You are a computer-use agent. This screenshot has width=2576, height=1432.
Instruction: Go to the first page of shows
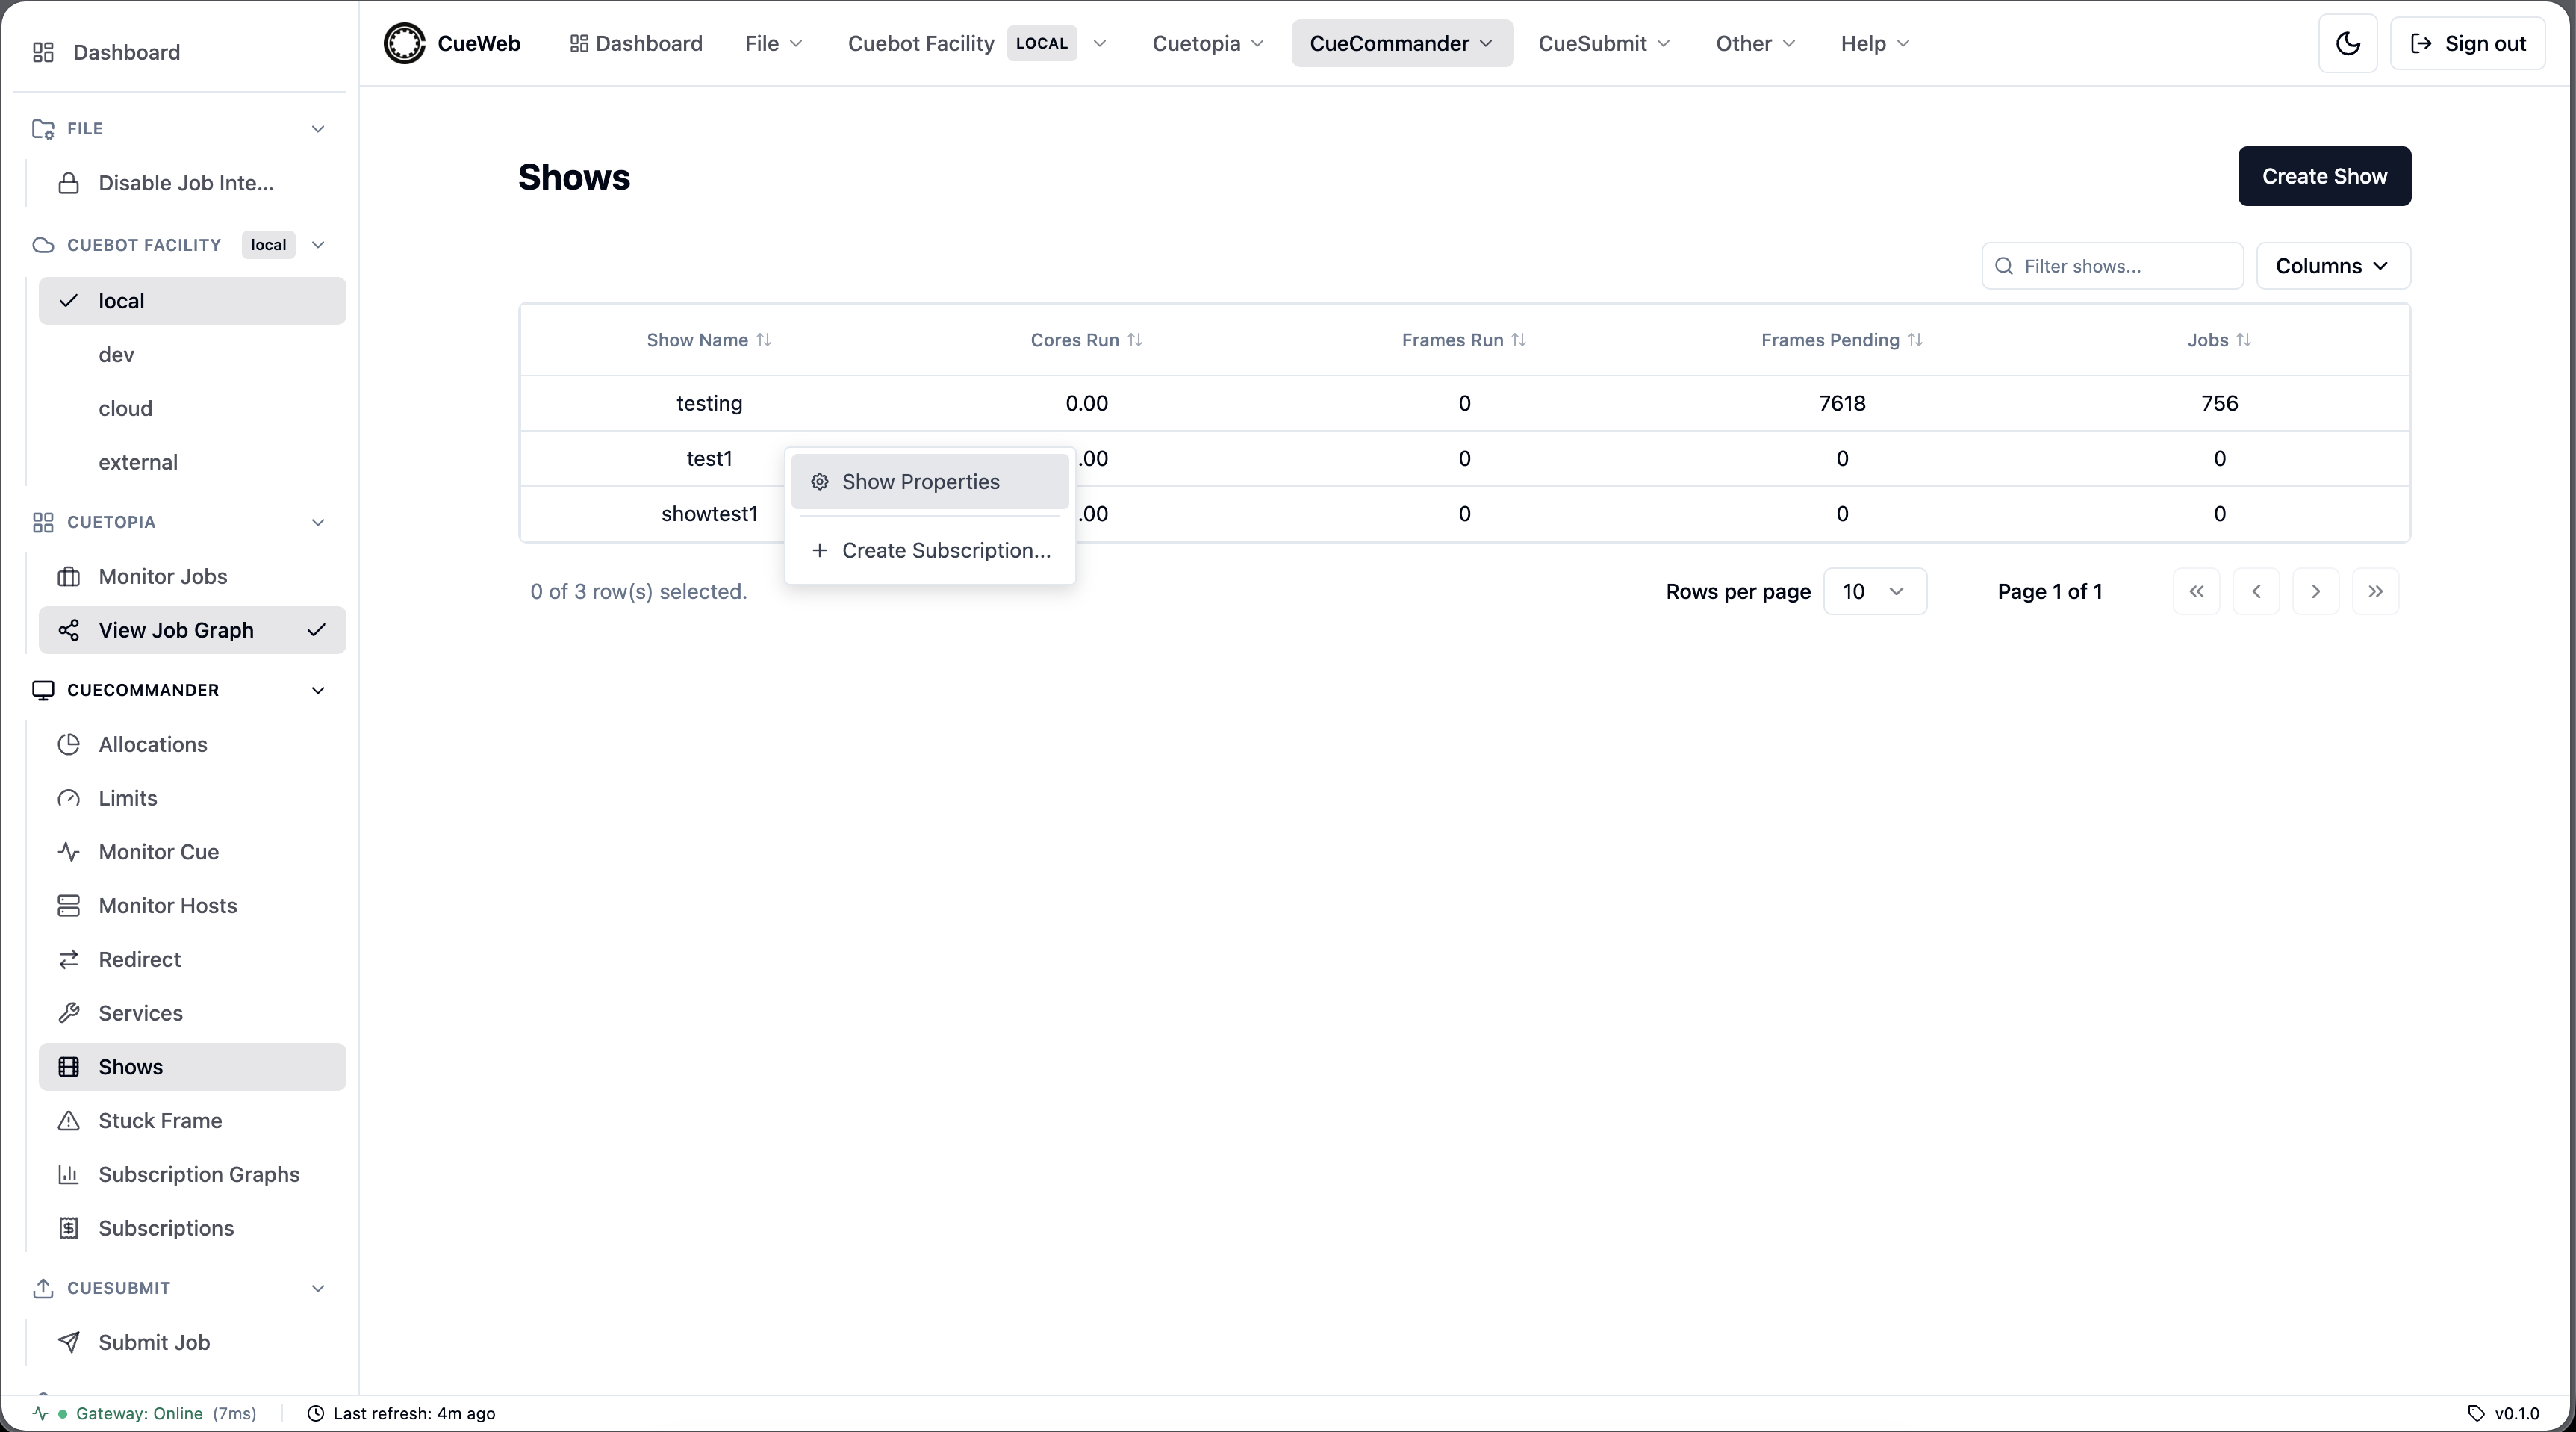click(2196, 591)
